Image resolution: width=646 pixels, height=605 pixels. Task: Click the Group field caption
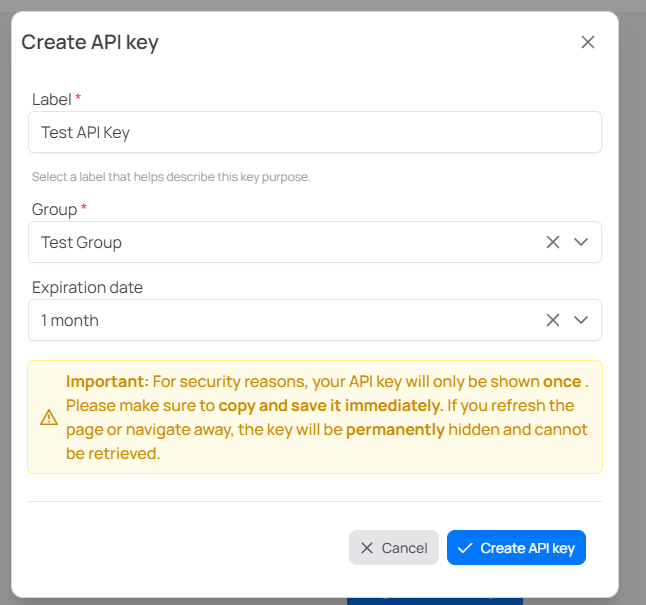pyautogui.click(x=55, y=209)
